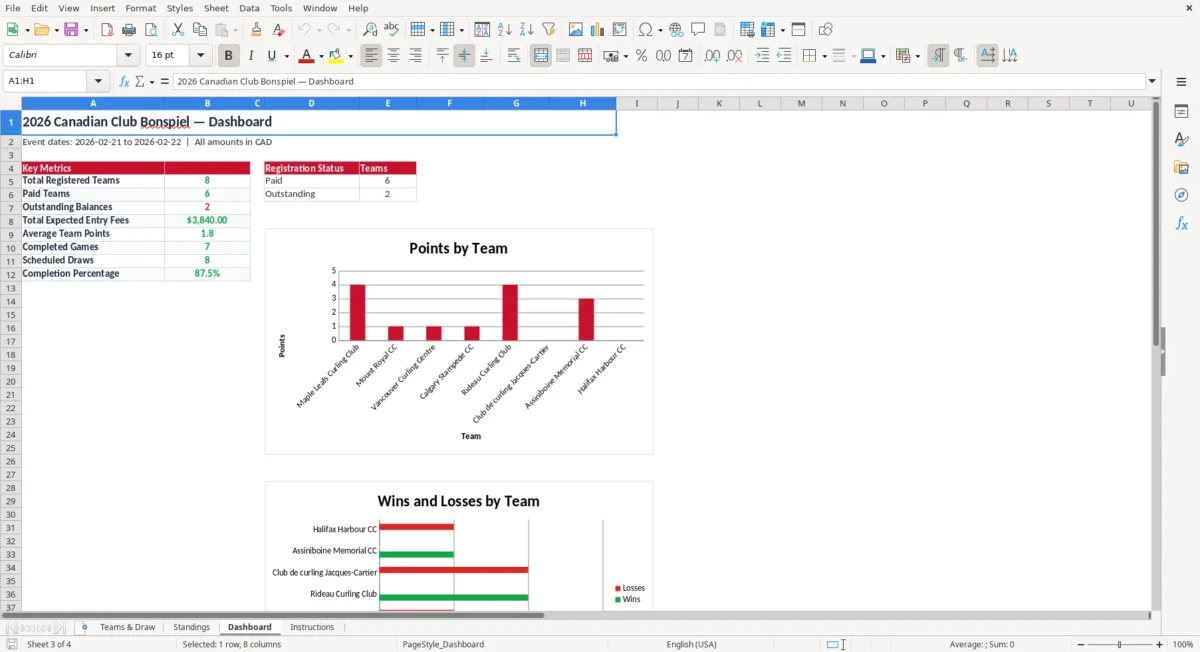Screen dimensions: 1200x652
Task: Open the Tools menu
Action: coord(281,8)
